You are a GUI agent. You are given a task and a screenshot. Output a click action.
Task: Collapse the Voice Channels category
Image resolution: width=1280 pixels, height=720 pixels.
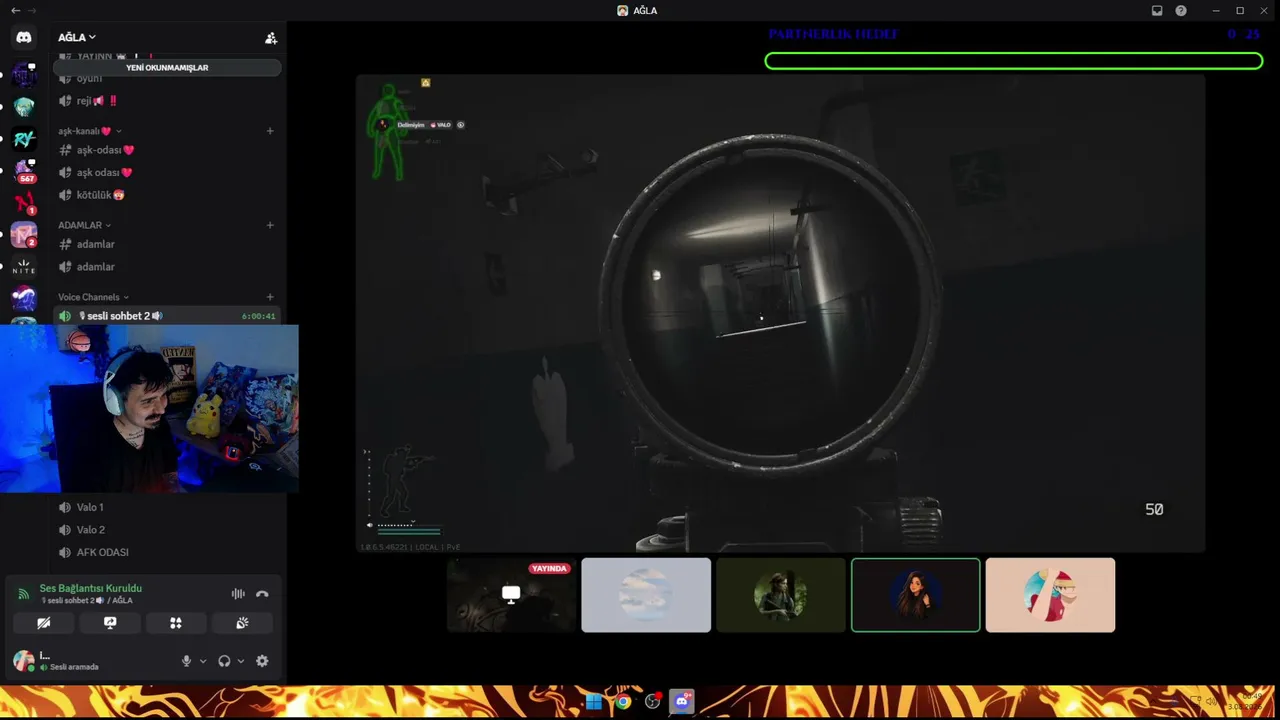coord(94,297)
